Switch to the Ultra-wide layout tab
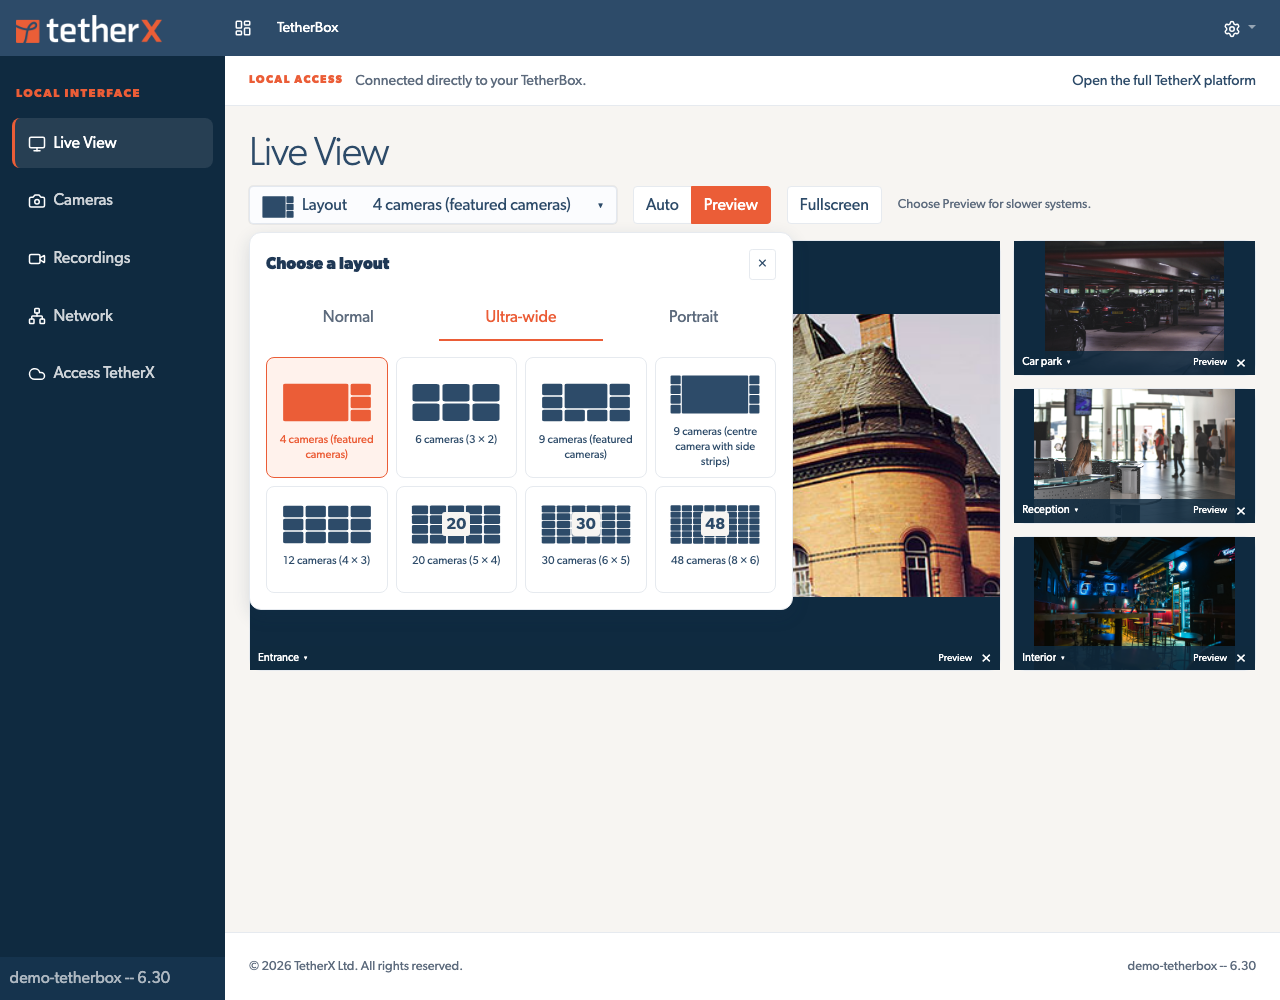1280x1000 pixels. pyautogui.click(x=521, y=317)
